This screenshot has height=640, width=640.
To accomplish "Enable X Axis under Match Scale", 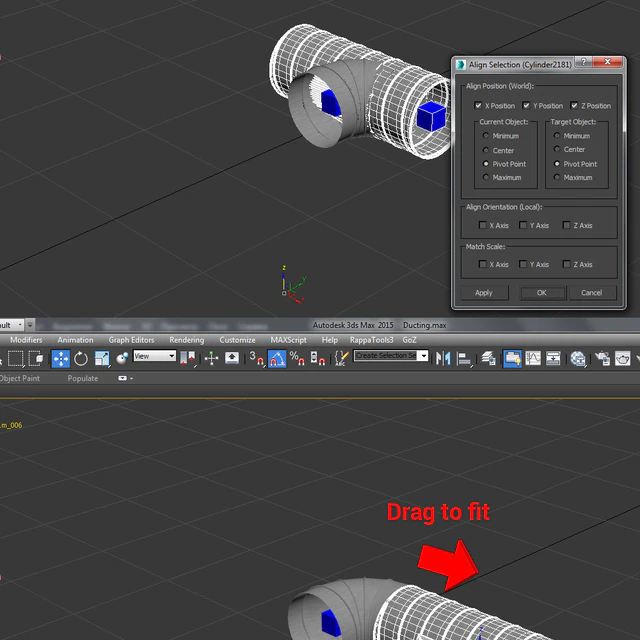I will pyautogui.click(x=482, y=264).
